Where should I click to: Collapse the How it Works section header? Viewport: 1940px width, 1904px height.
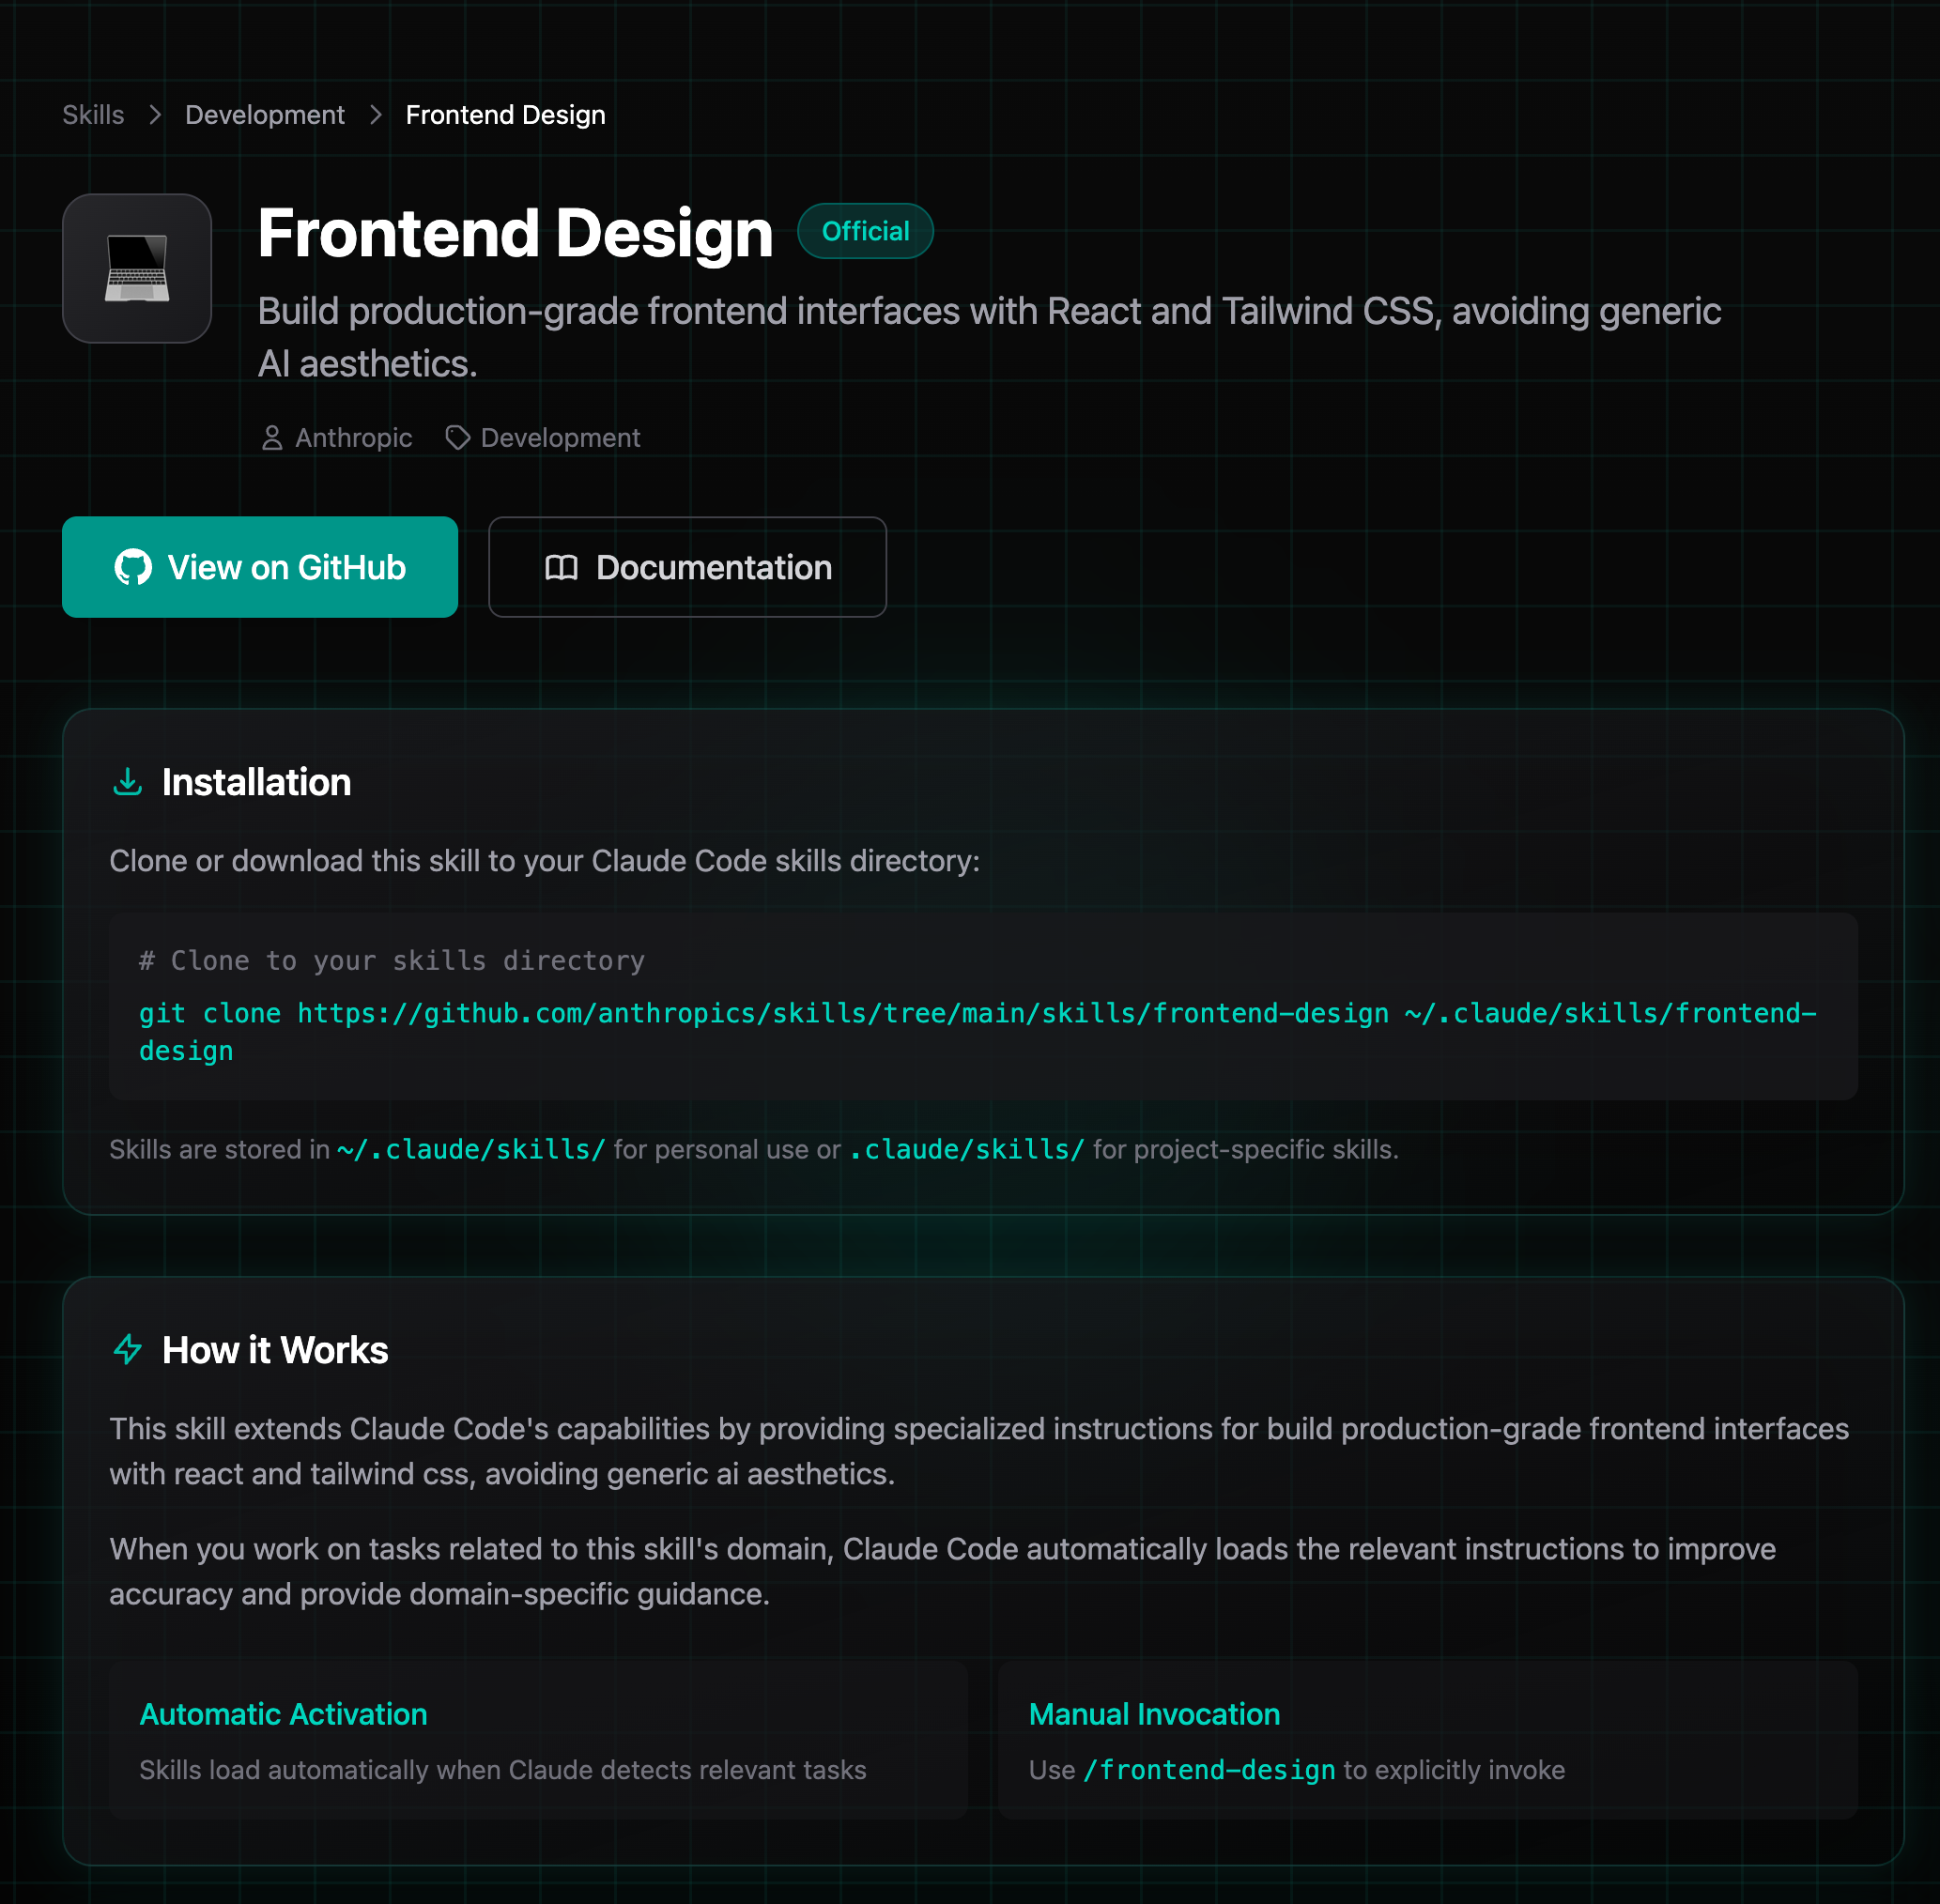(275, 1349)
